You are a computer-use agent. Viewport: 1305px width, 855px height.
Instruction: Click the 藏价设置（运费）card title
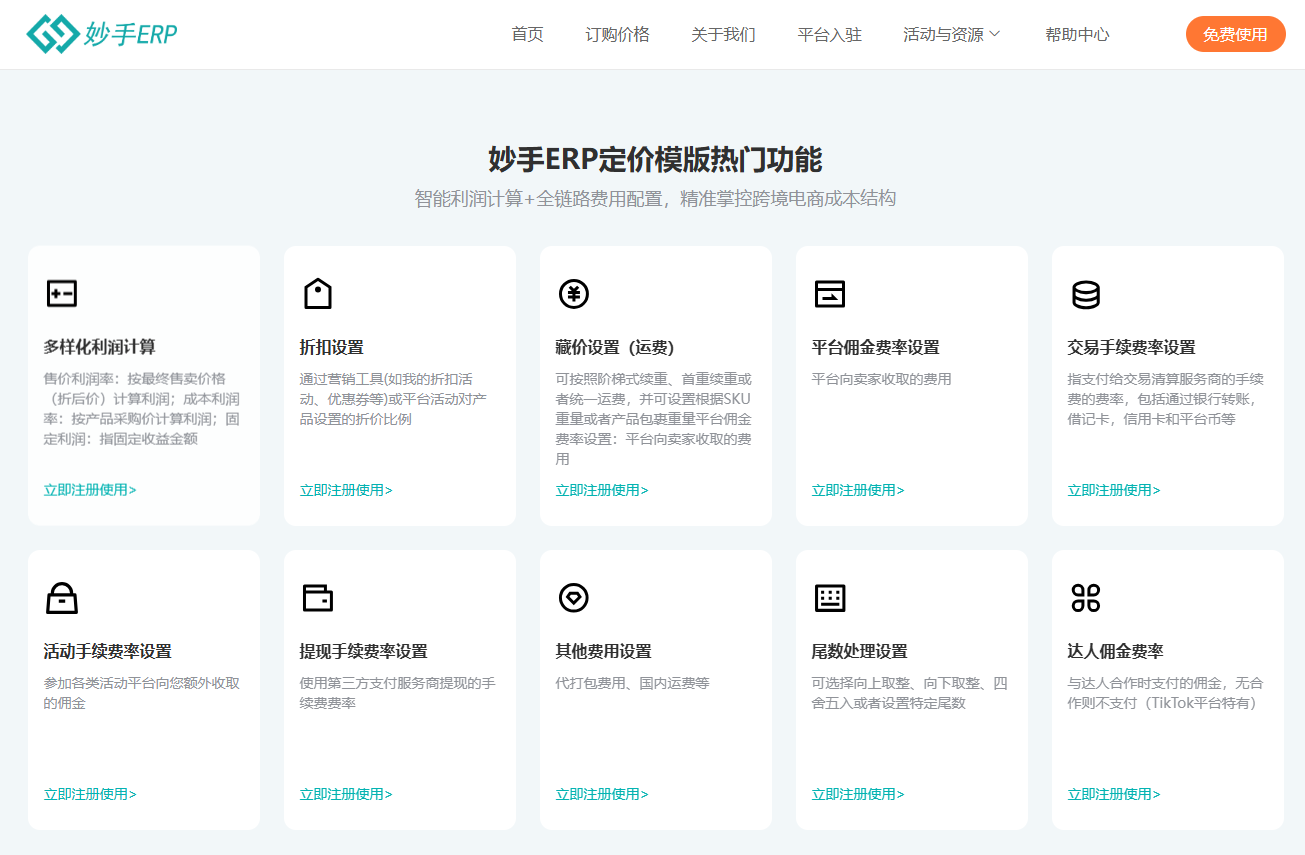[x=615, y=347]
